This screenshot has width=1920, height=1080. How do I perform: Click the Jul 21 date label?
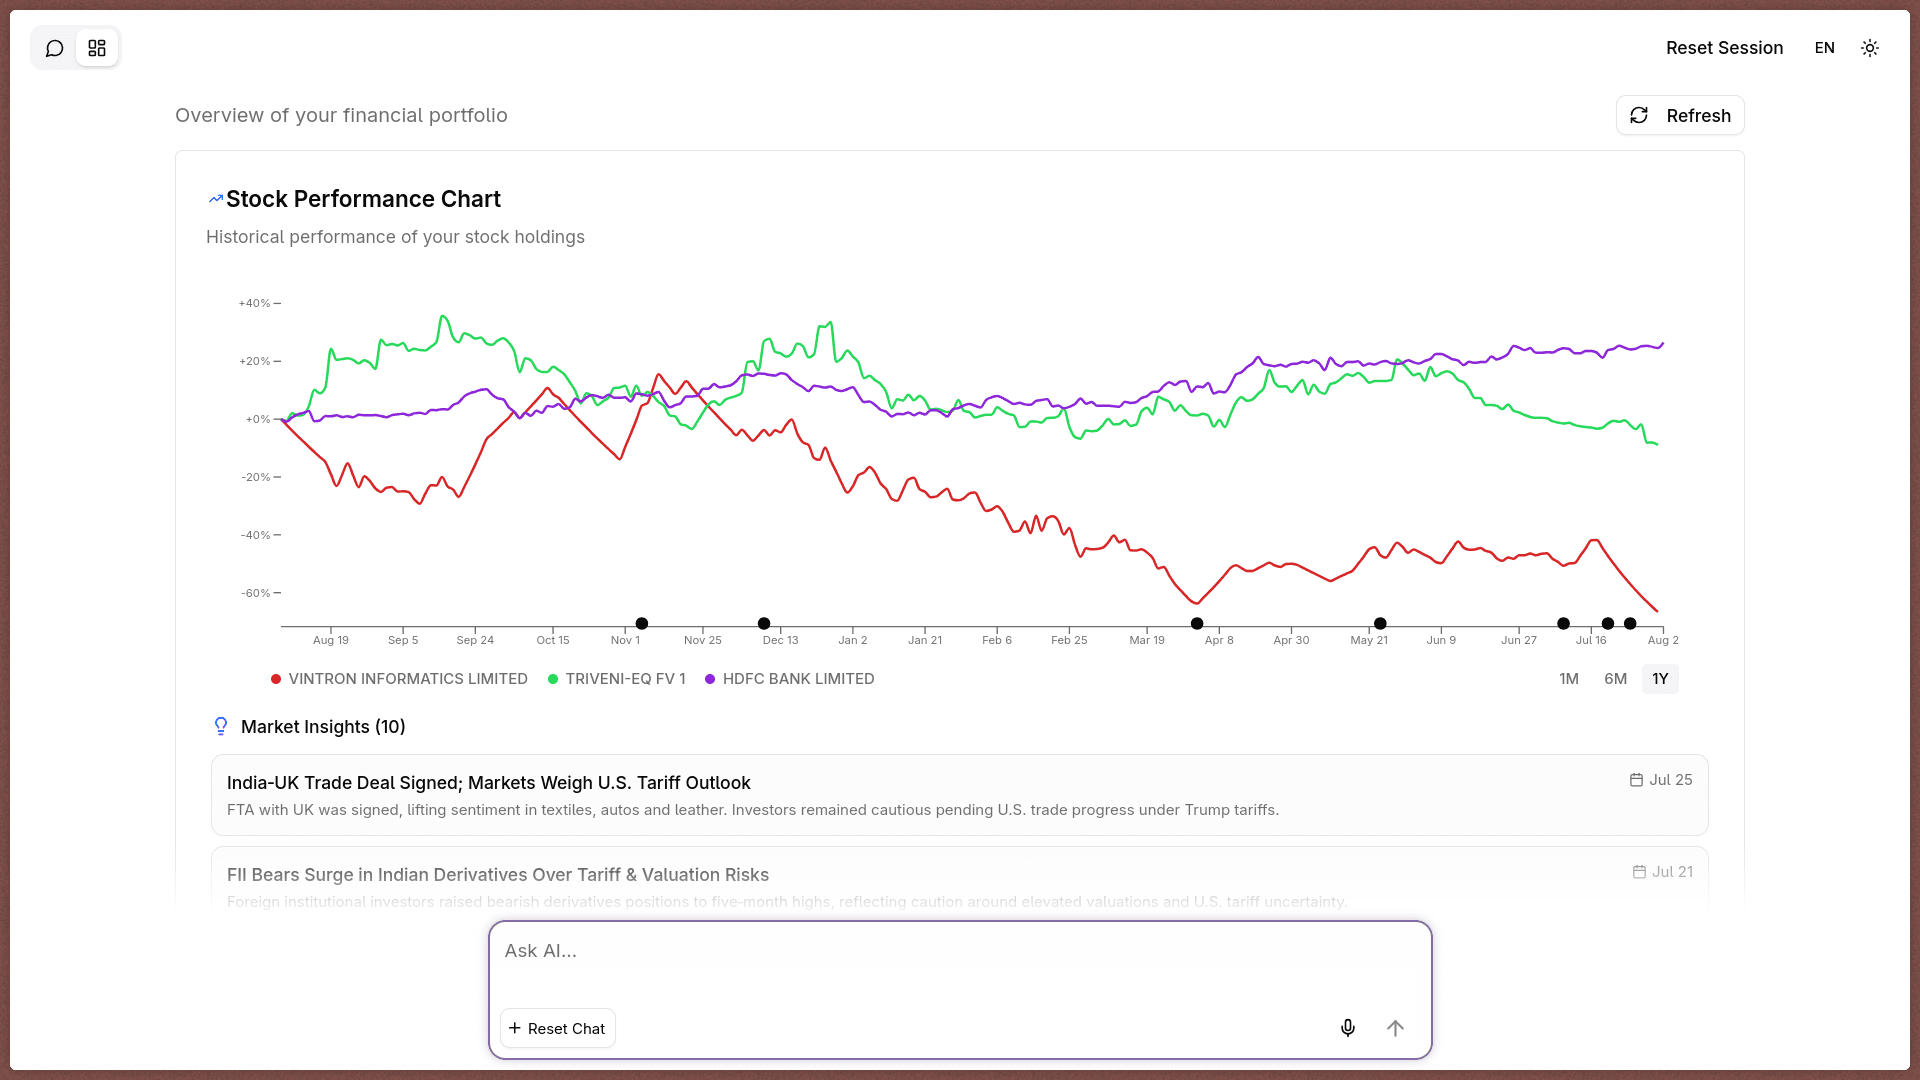click(1672, 872)
